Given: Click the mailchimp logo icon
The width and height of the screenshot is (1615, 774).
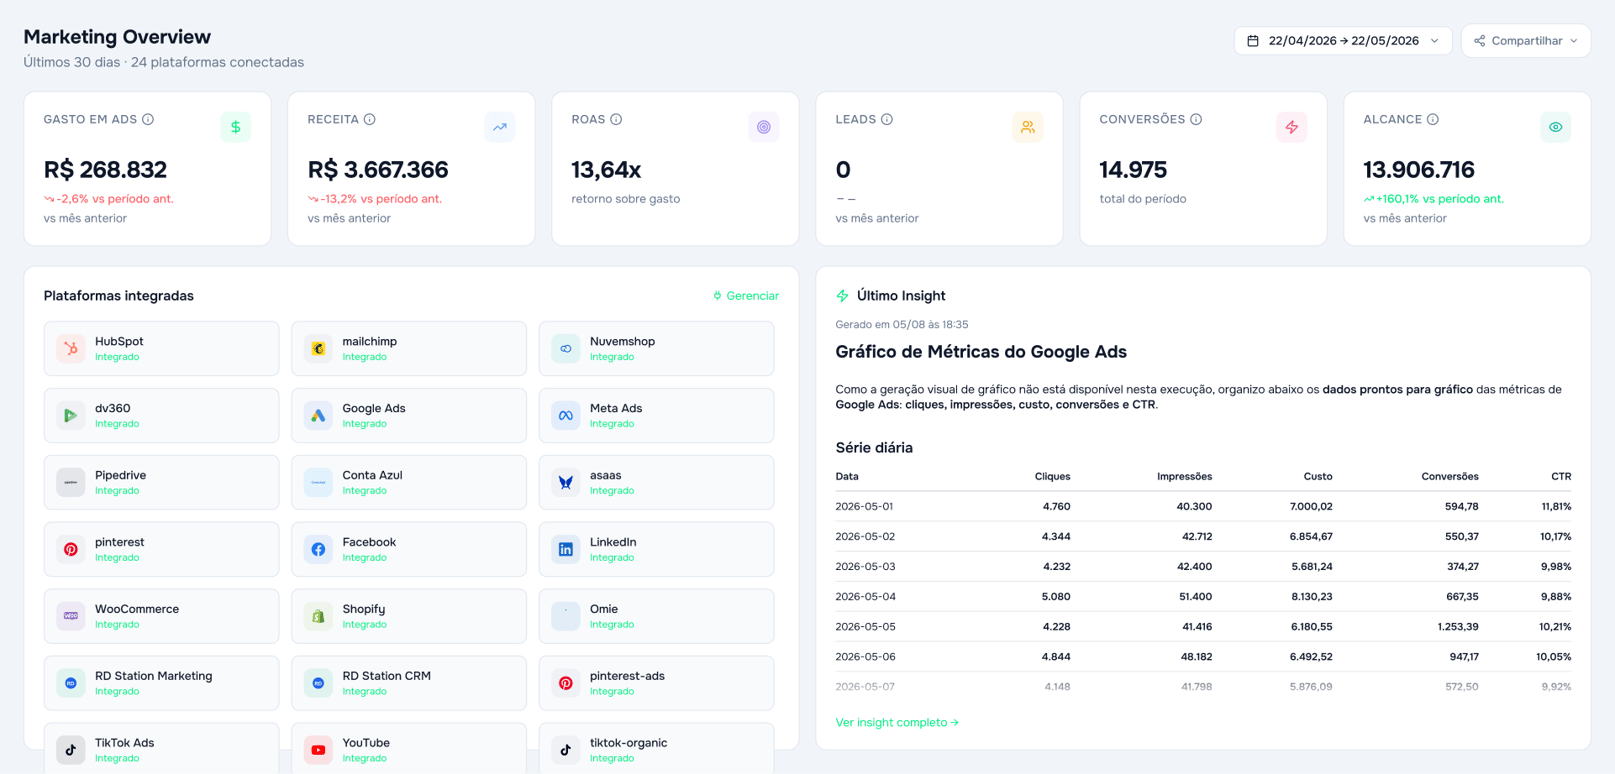Looking at the screenshot, I should [x=318, y=349].
